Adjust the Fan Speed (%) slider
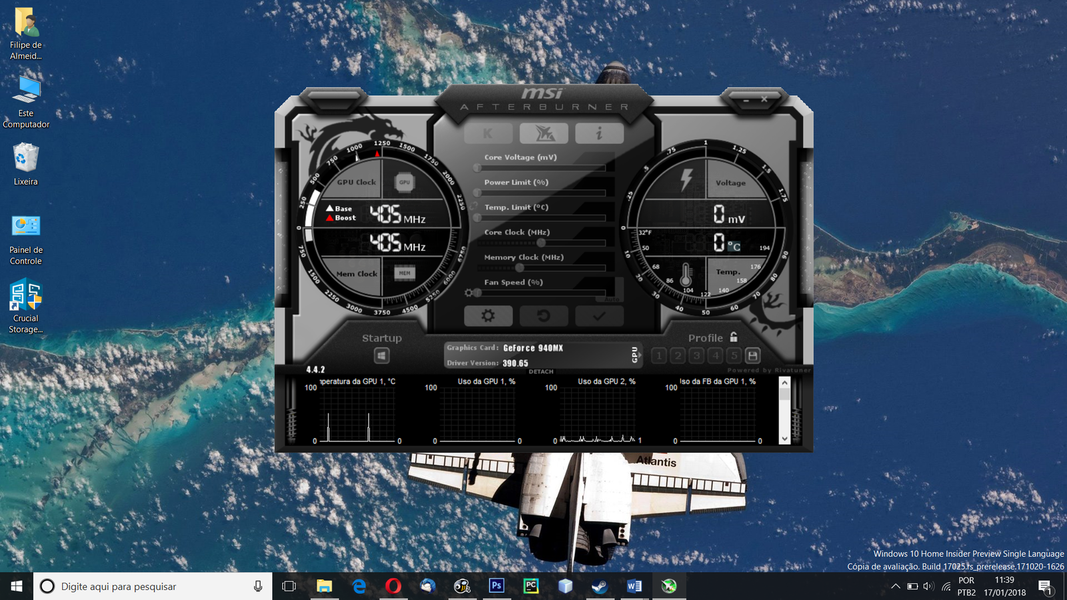Viewport: 1067px width, 600px height. coord(542,293)
